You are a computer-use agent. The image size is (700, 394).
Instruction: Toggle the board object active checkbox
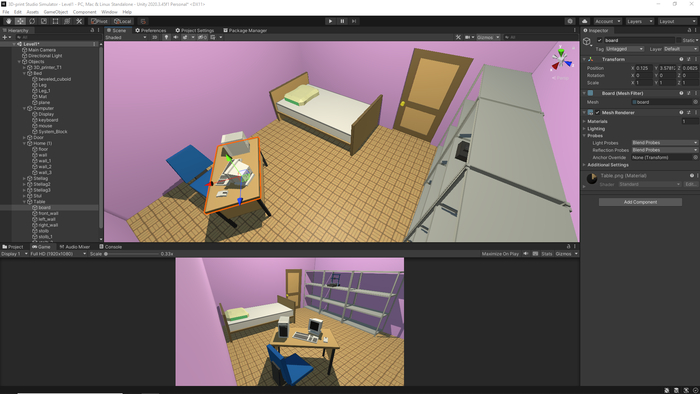pos(600,40)
